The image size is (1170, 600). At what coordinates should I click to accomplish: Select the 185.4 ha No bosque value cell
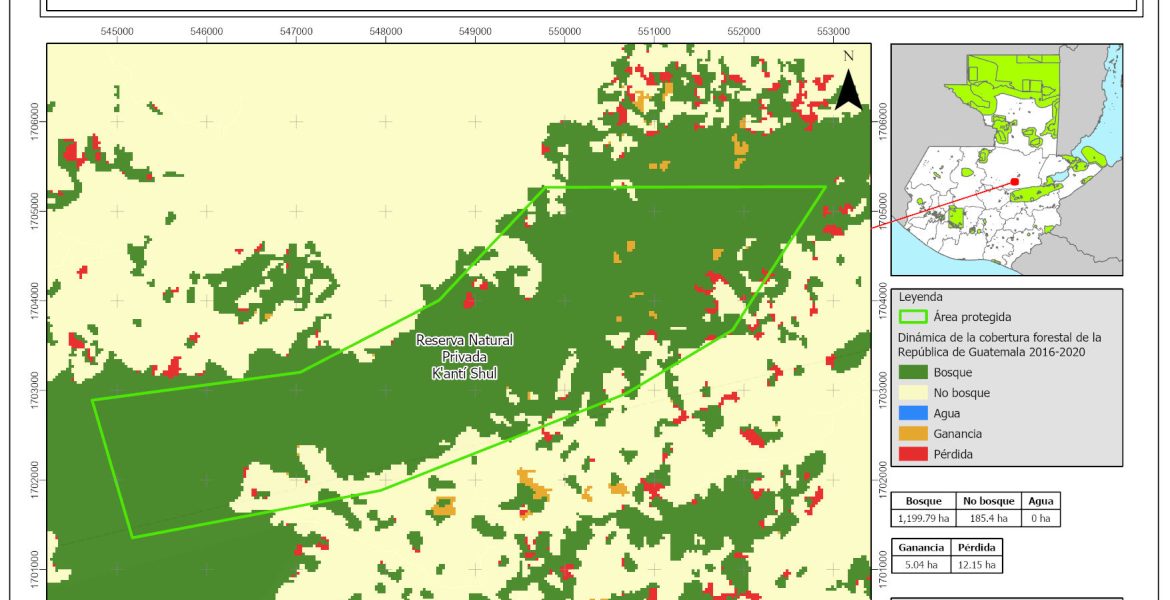[989, 518]
